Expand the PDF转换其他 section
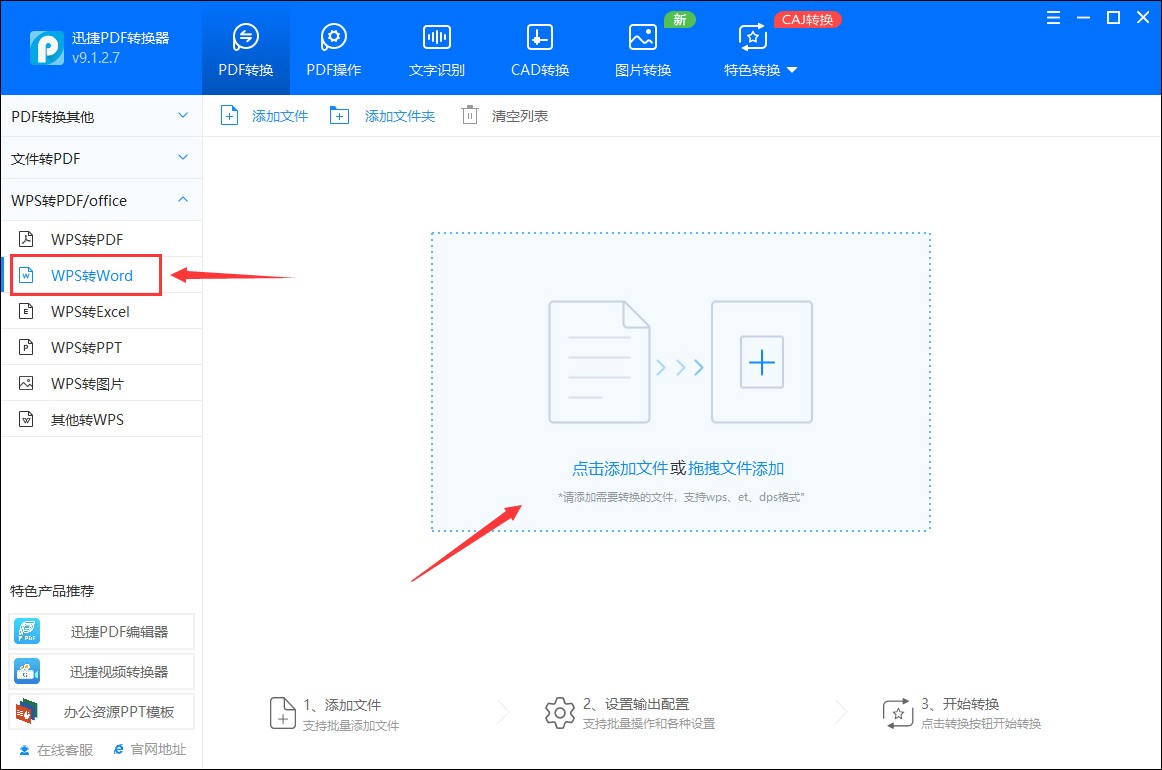The width and height of the screenshot is (1162, 770). click(x=102, y=116)
